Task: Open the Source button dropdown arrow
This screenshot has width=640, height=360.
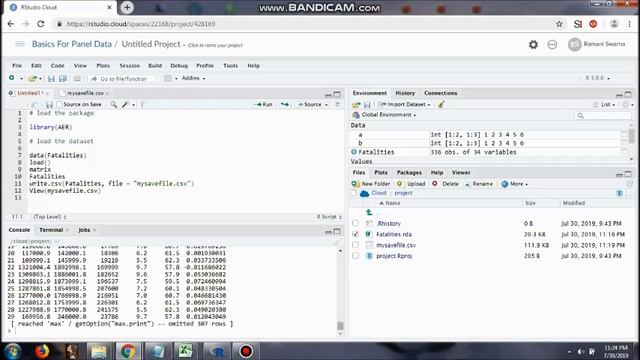Action: [x=327, y=105]
